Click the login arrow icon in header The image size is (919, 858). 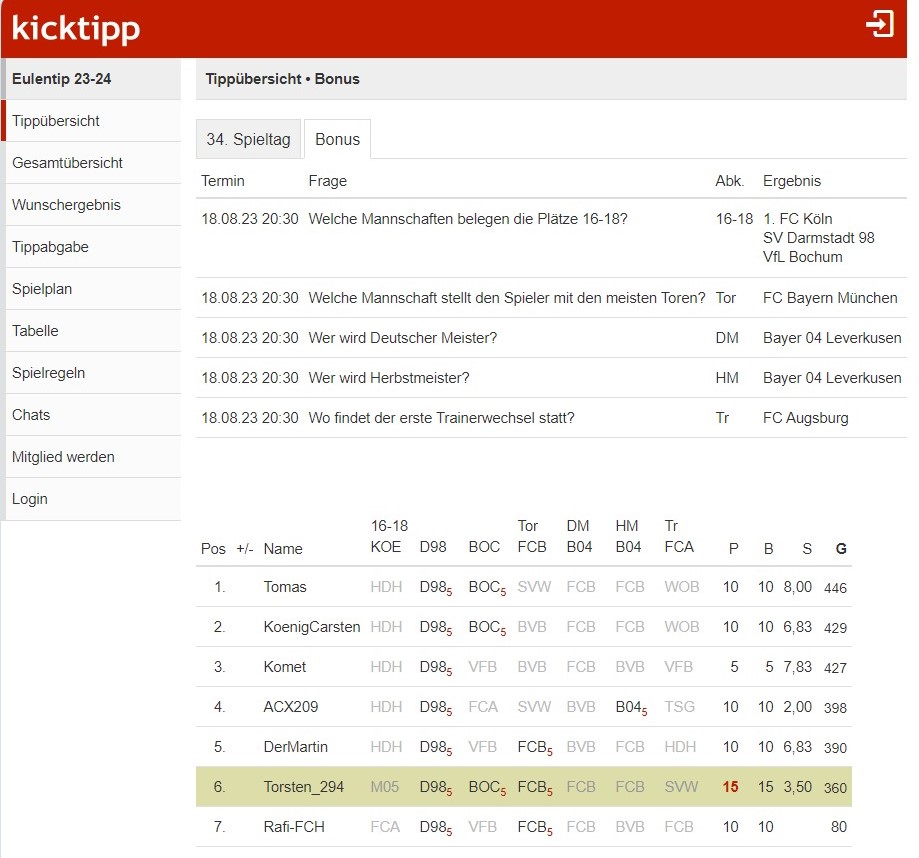(880, 24)
